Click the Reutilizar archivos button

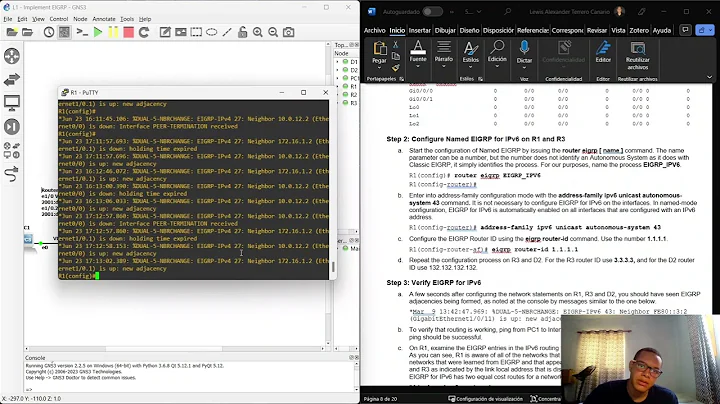point(637,55)
